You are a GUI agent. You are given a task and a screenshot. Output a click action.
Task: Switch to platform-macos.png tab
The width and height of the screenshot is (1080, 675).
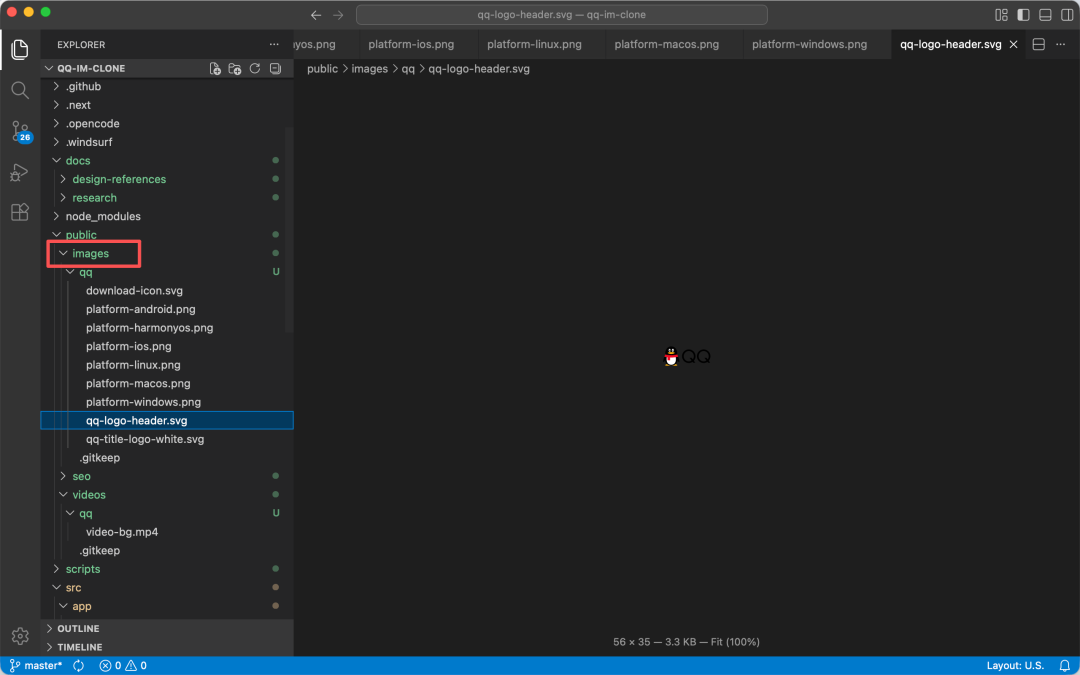point(667,45)
